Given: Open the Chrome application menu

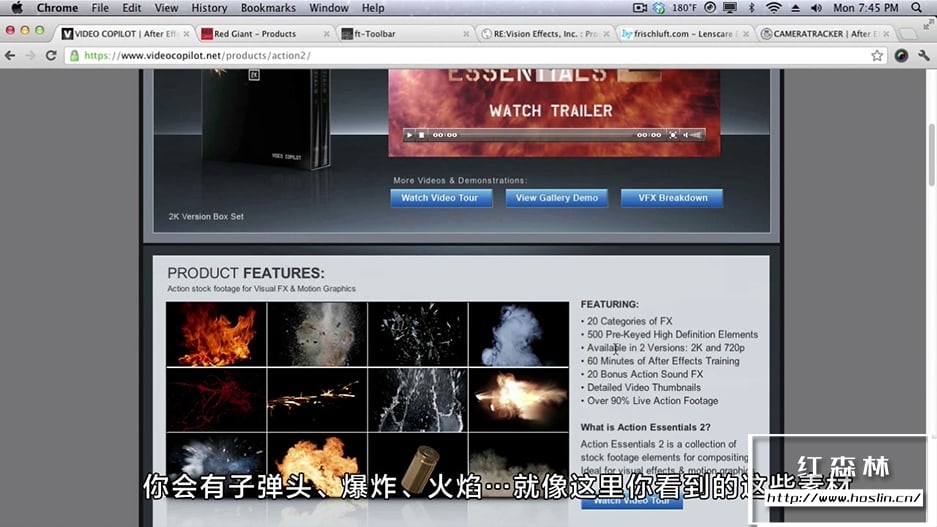Looking at the screenshot, I should [57, 8].
